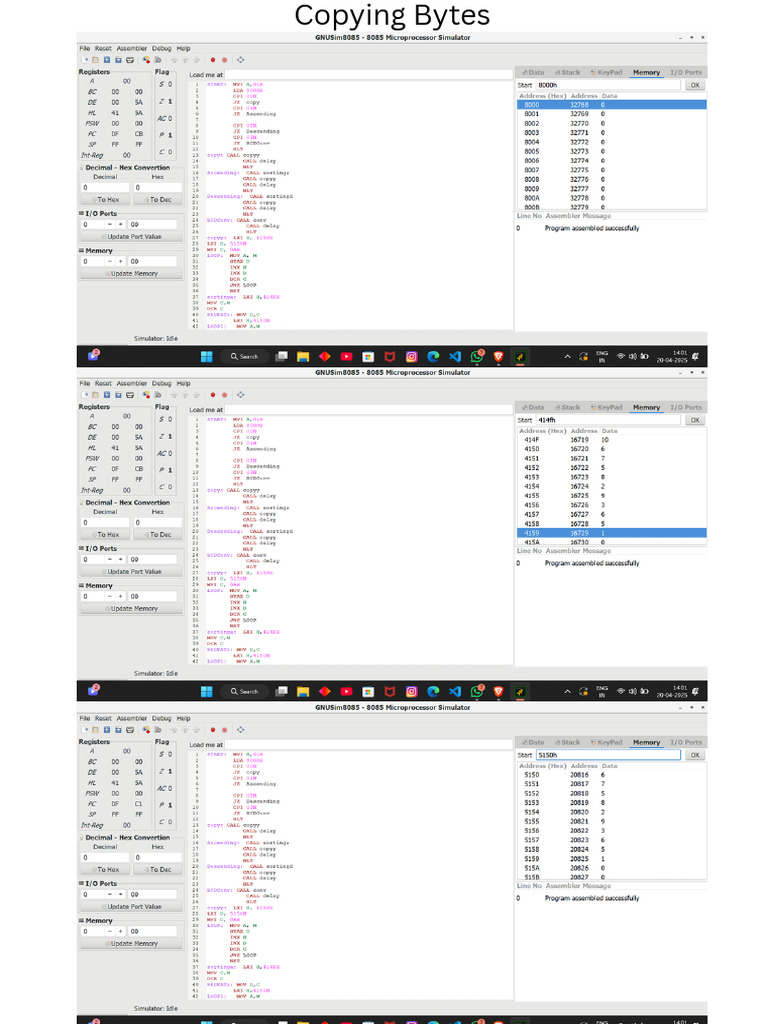Click Start address field containing 5150h

pos(608,755)
